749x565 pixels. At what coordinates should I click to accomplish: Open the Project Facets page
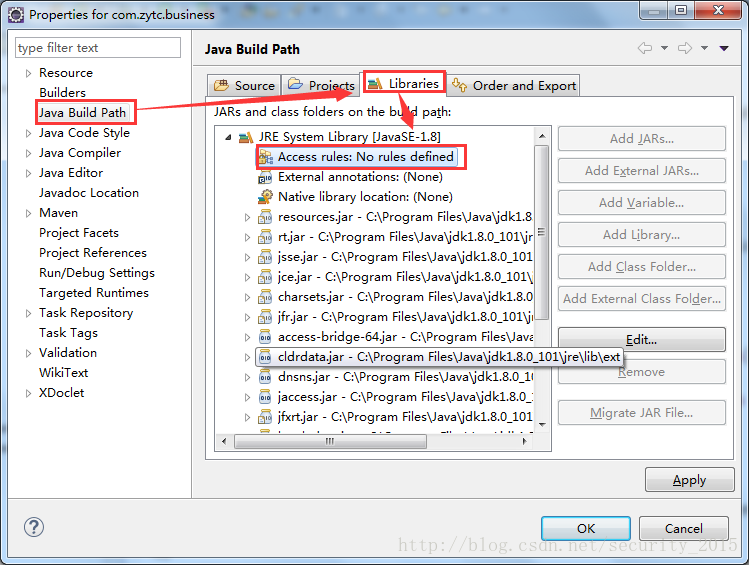click(x=79, y=233)
